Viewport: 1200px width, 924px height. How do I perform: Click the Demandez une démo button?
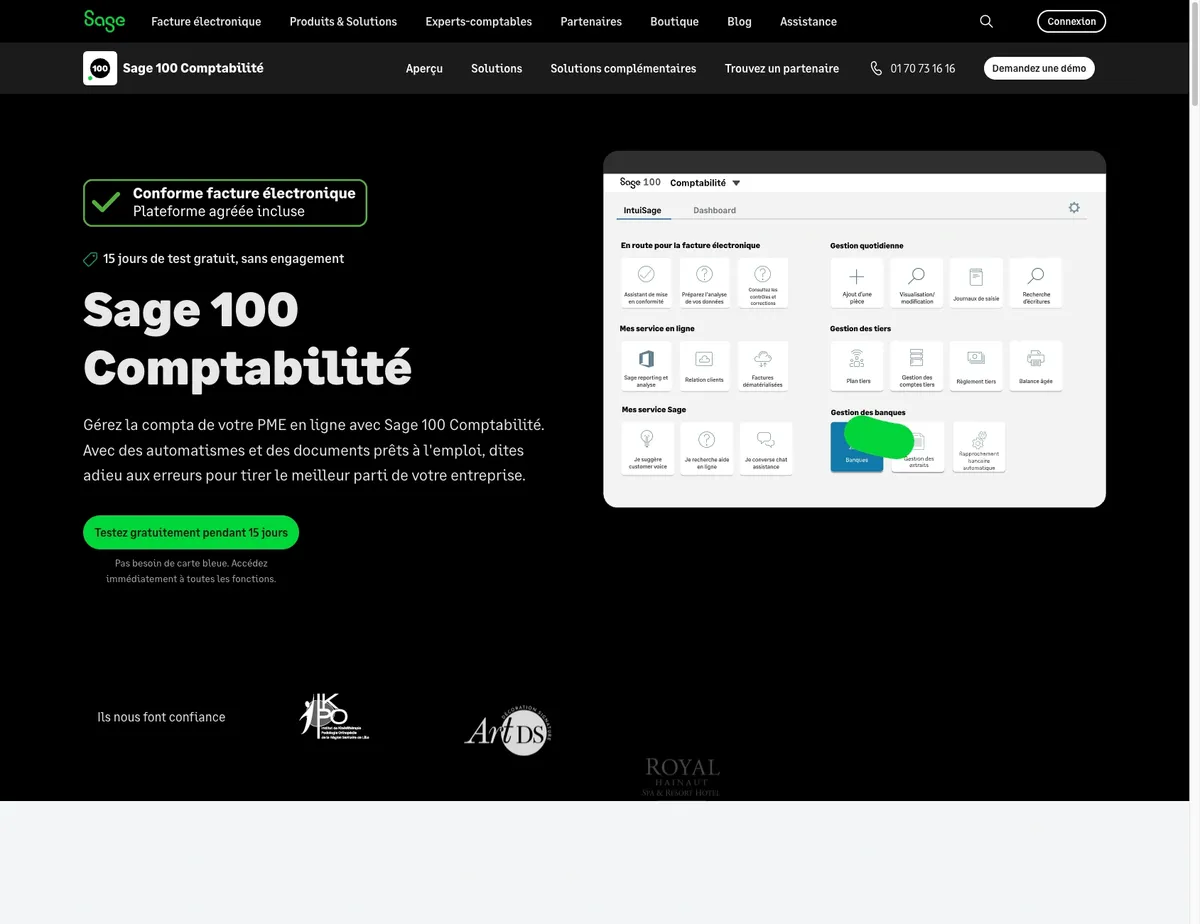pyautogui.click(x=1039, y=68)
